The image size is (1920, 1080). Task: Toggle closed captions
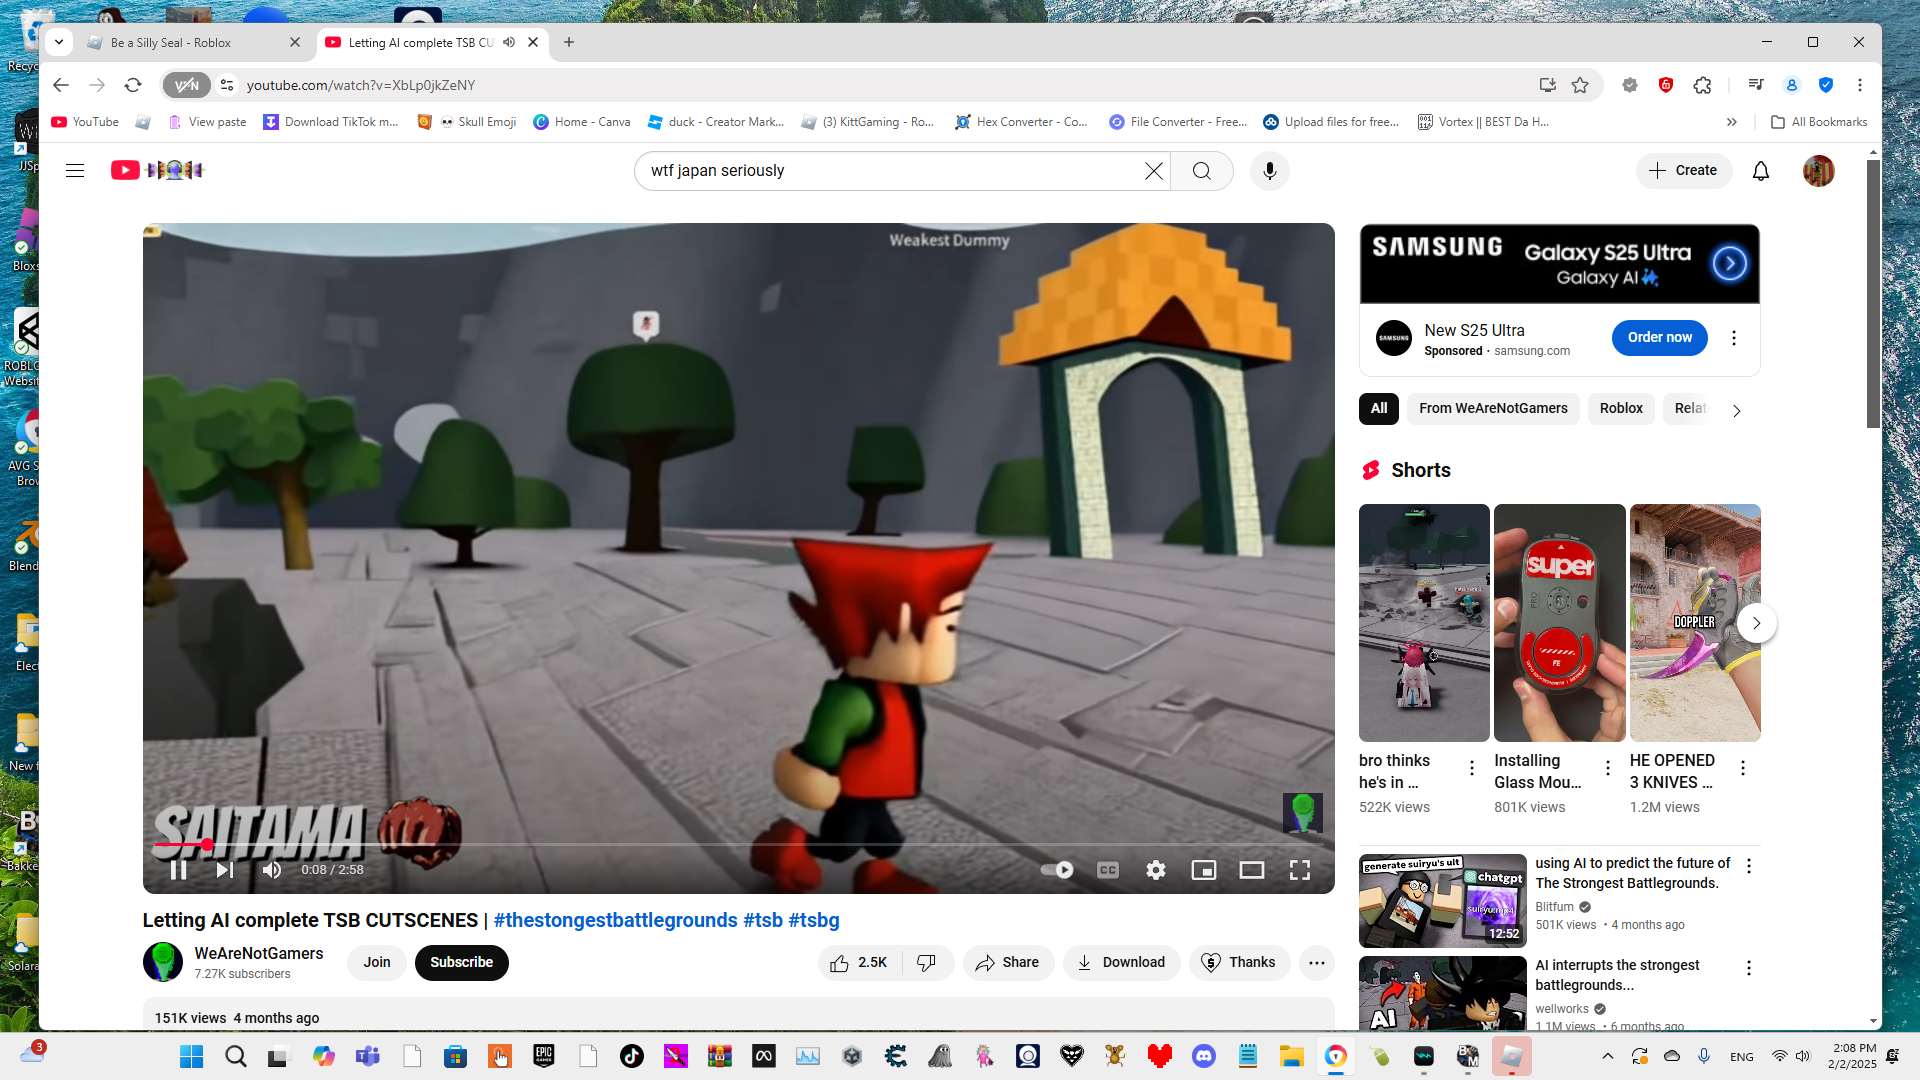[x=1108, y=870]
